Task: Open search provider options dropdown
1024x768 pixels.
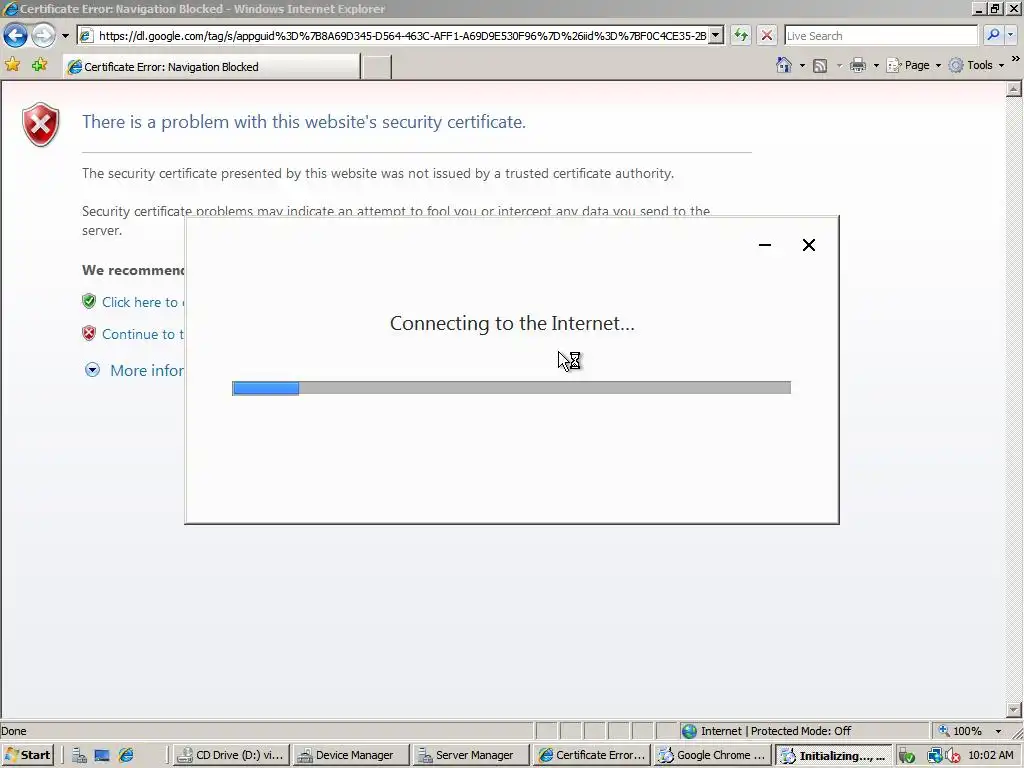Action: (x=1011, y=35)
